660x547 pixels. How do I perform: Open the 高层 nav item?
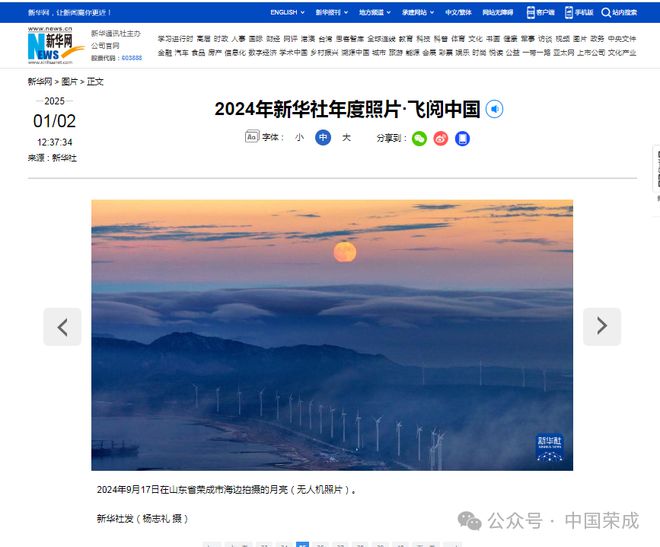(x=203, y=39)
